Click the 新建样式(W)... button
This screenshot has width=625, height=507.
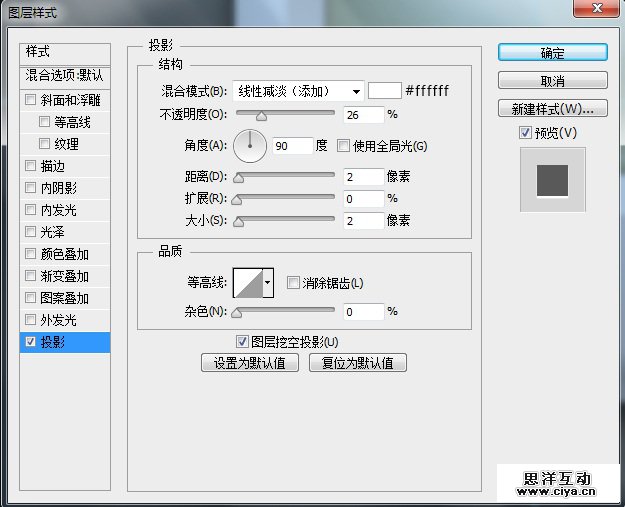552,108
